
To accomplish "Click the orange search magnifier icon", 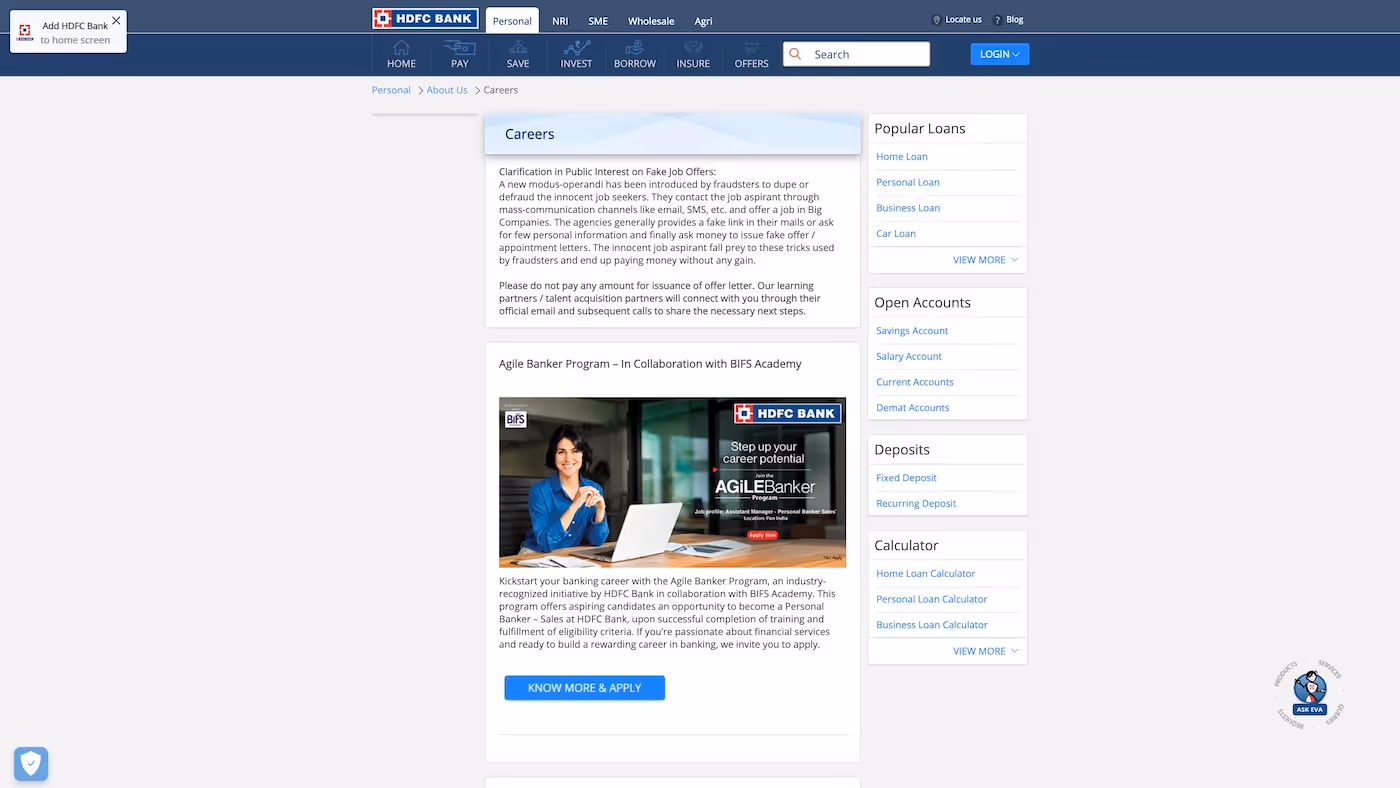I will (794, 53).
